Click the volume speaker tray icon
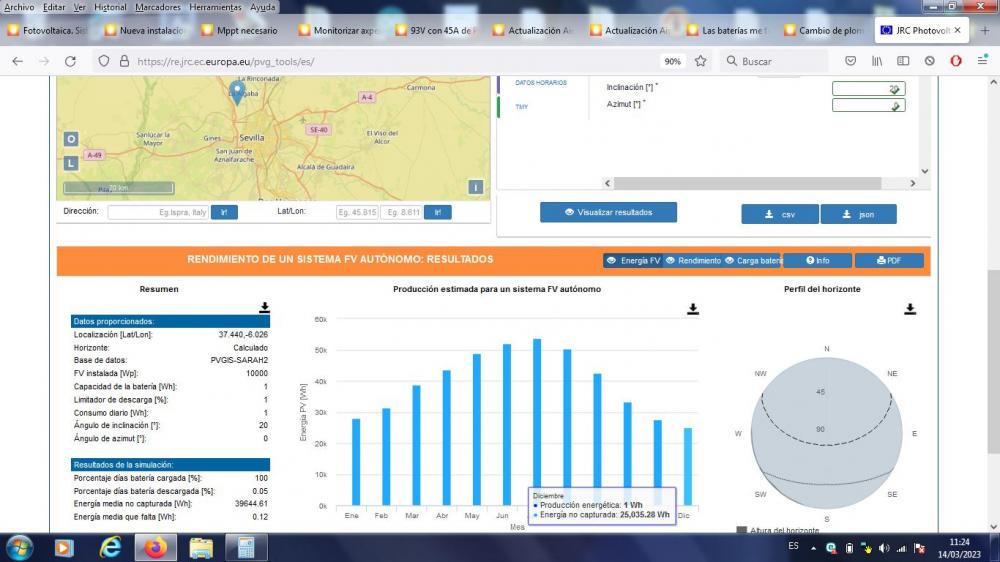The image size is (1000, 562). click(x=884, y=548)
